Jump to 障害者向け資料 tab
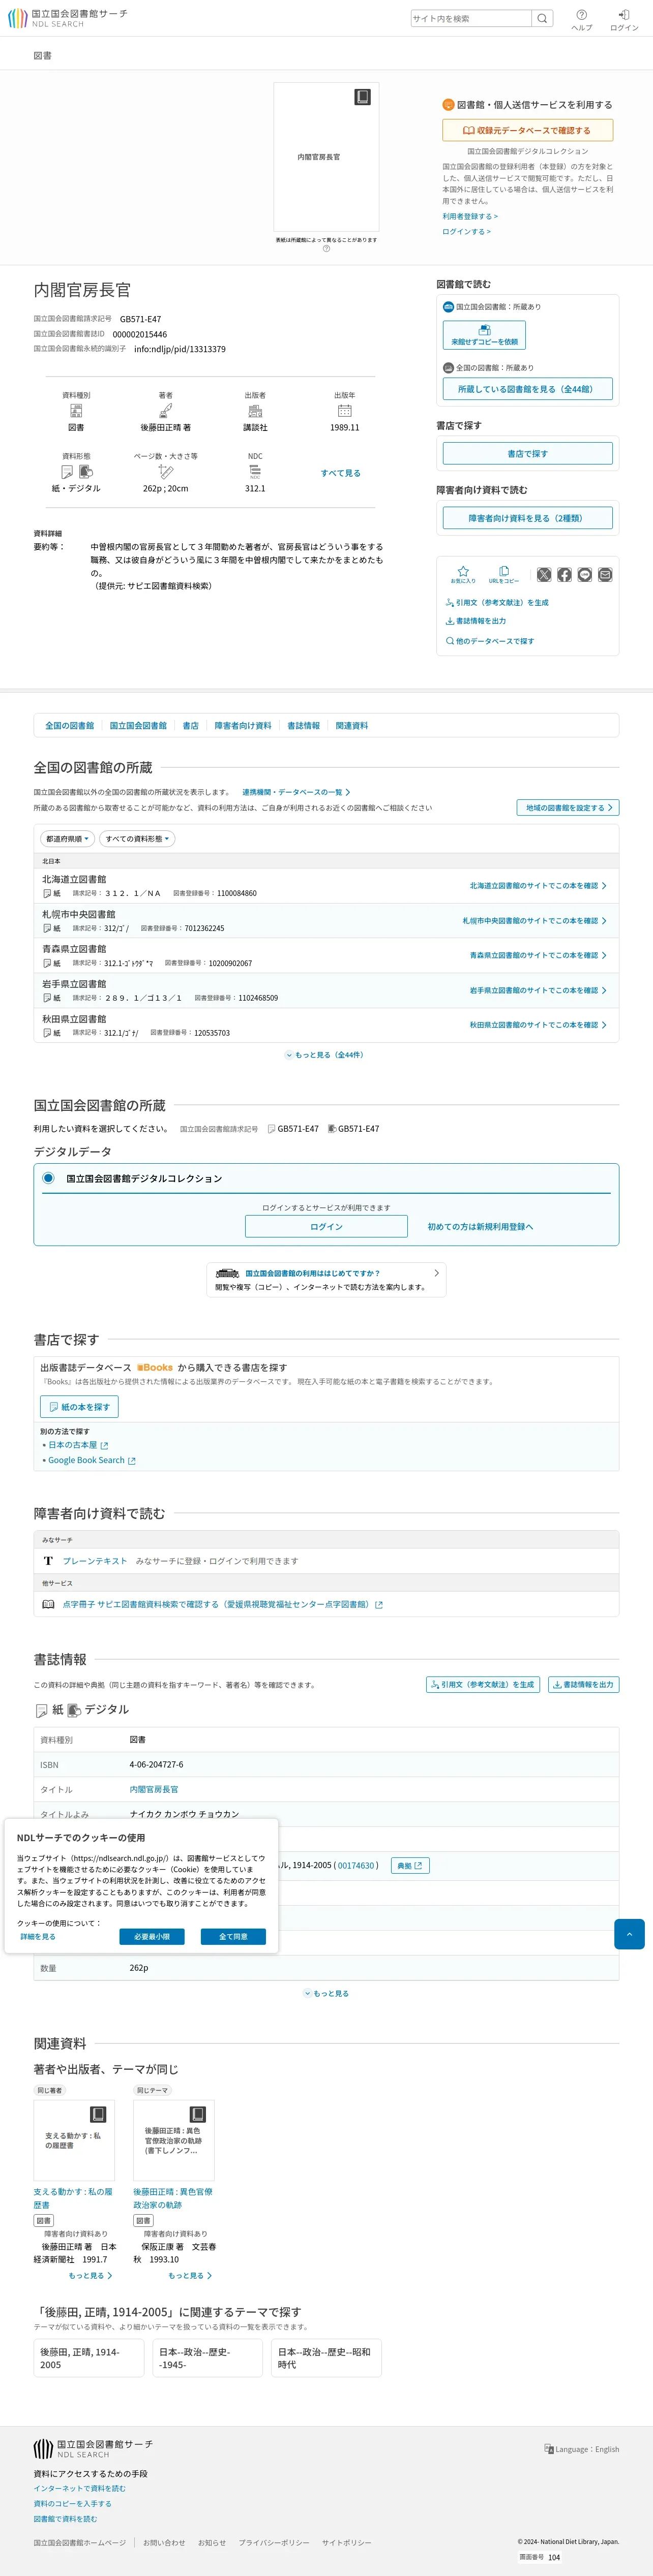 click(243, 725)
